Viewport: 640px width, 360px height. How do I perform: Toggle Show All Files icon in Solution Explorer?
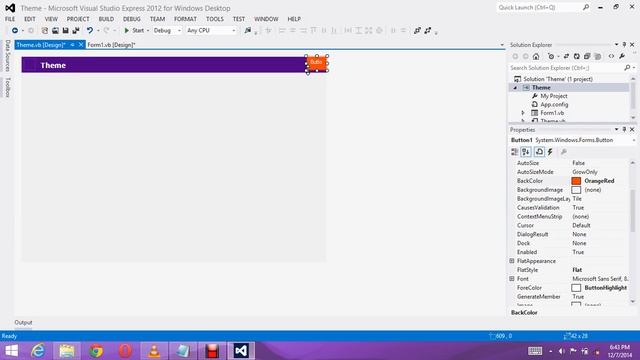pos(598,56)
